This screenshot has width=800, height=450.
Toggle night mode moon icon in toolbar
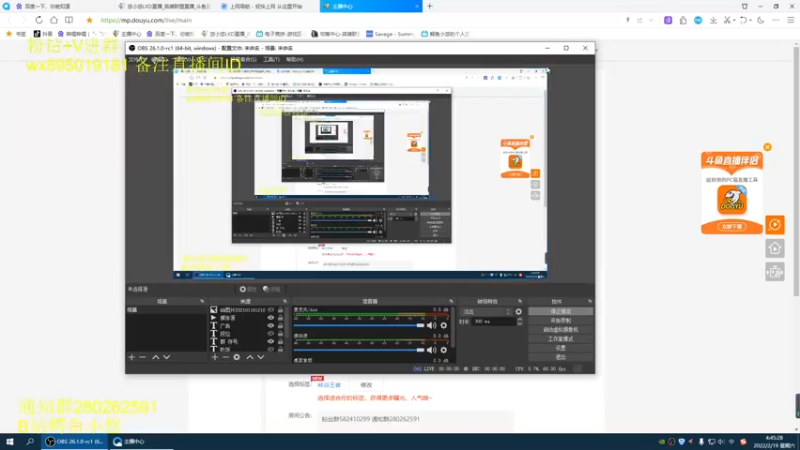[761, 20]
